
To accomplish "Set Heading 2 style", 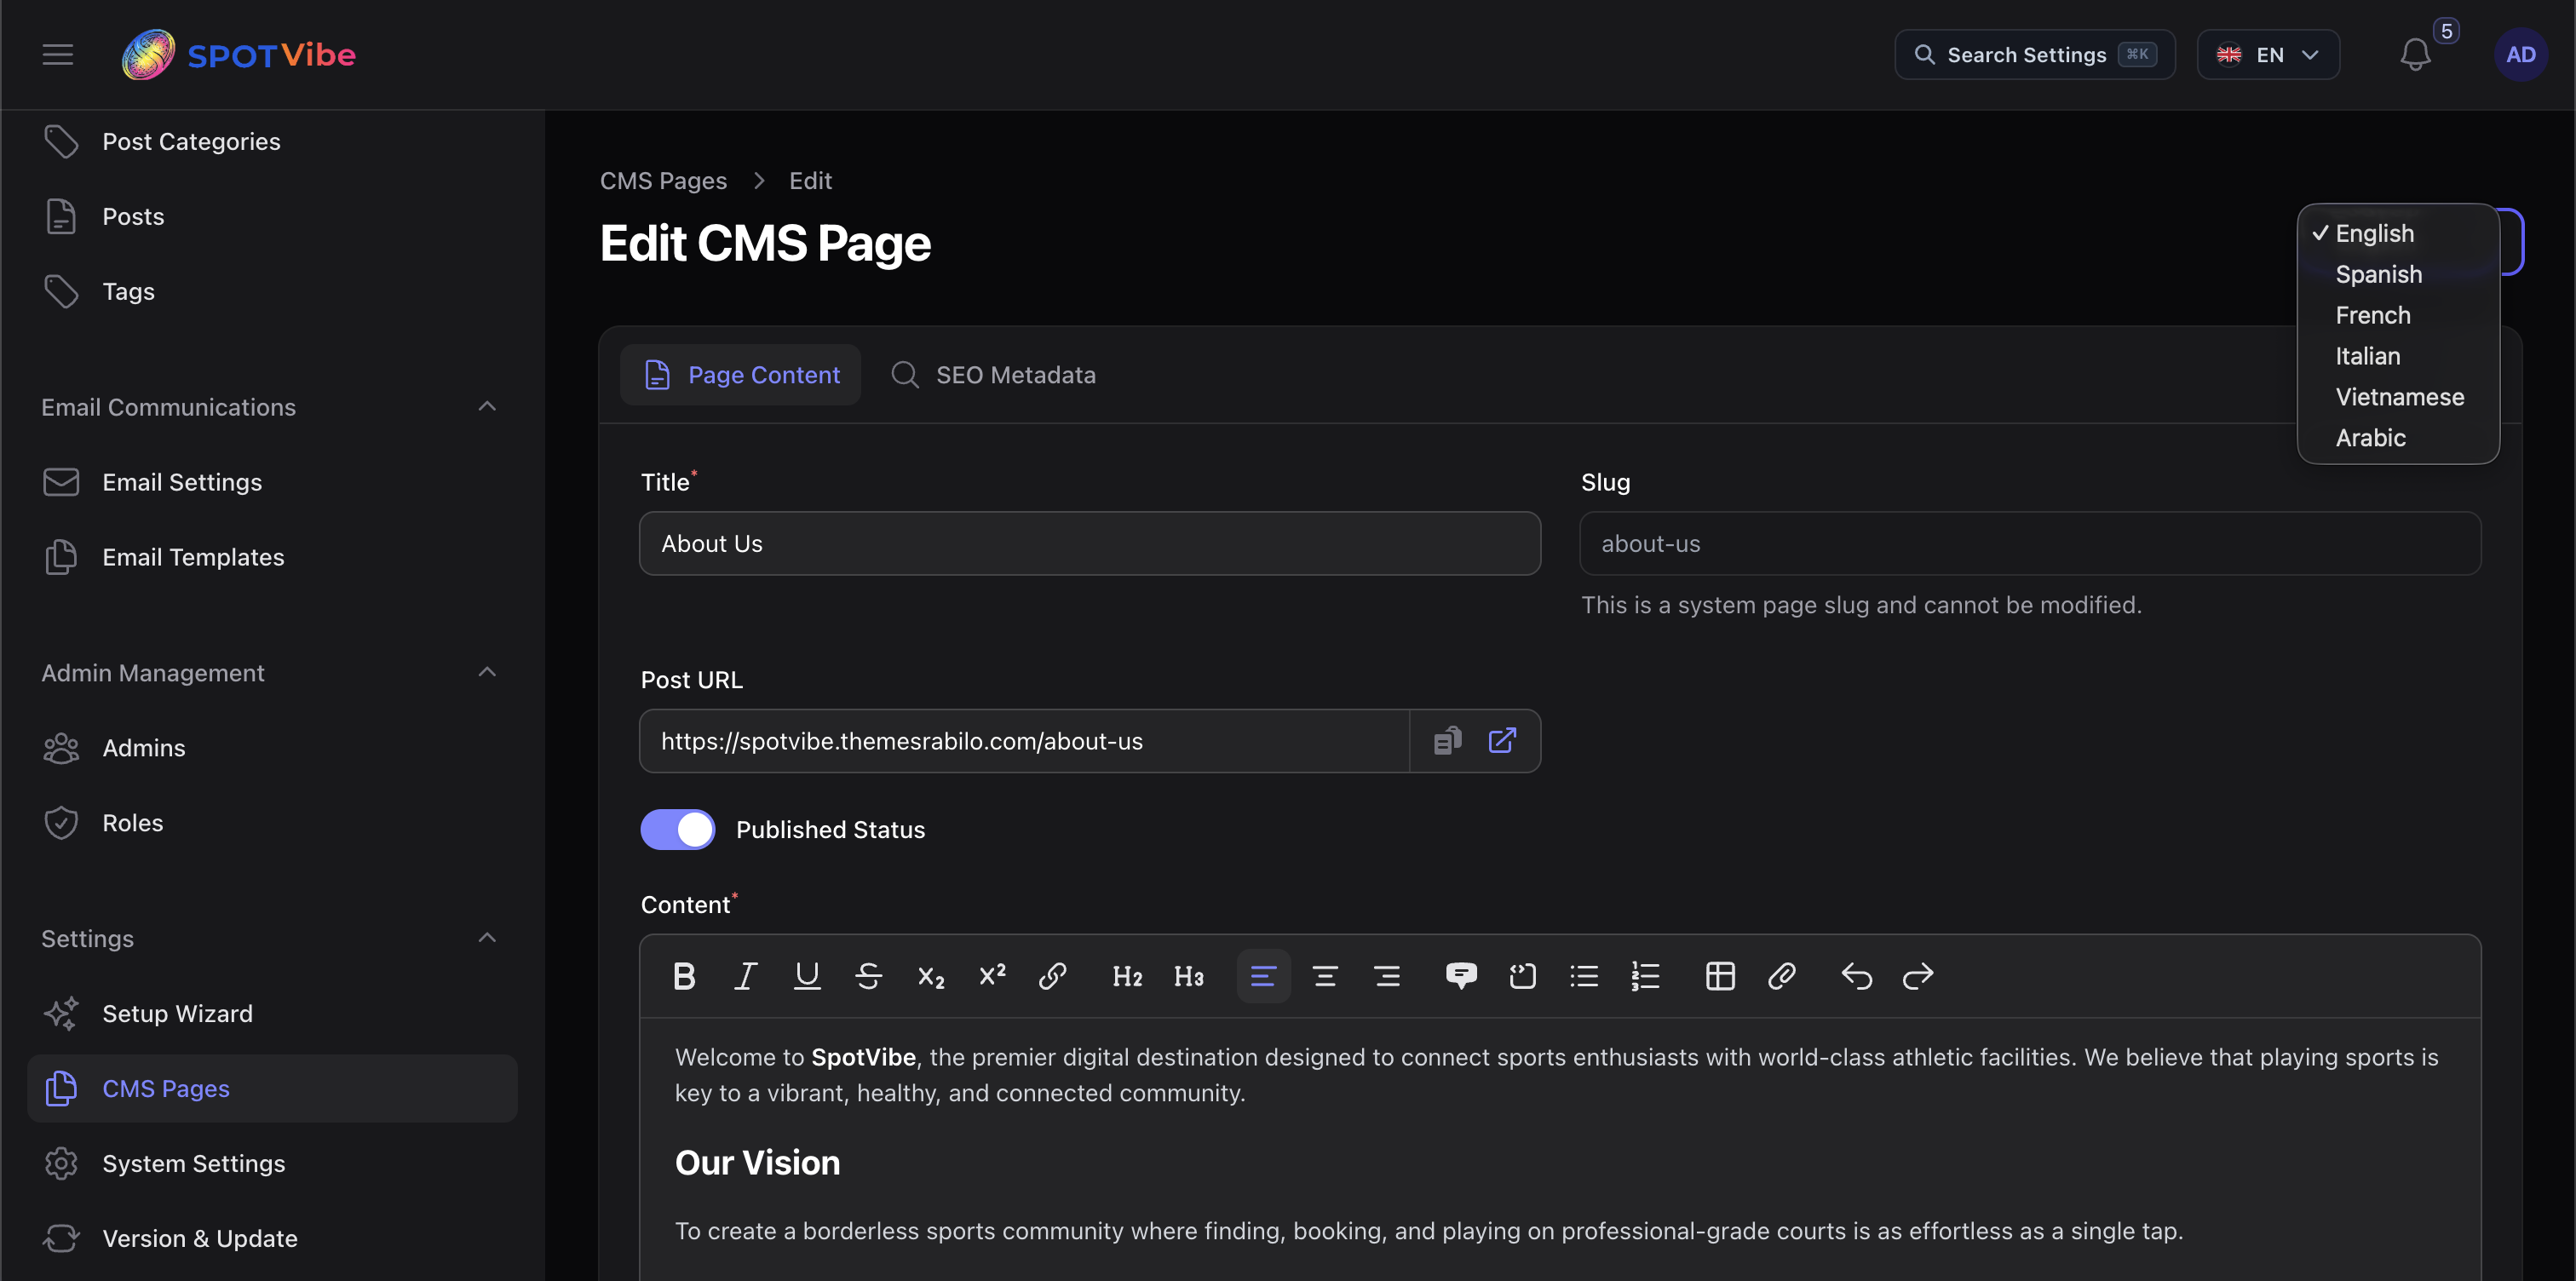I will (x=1127, y=976).
